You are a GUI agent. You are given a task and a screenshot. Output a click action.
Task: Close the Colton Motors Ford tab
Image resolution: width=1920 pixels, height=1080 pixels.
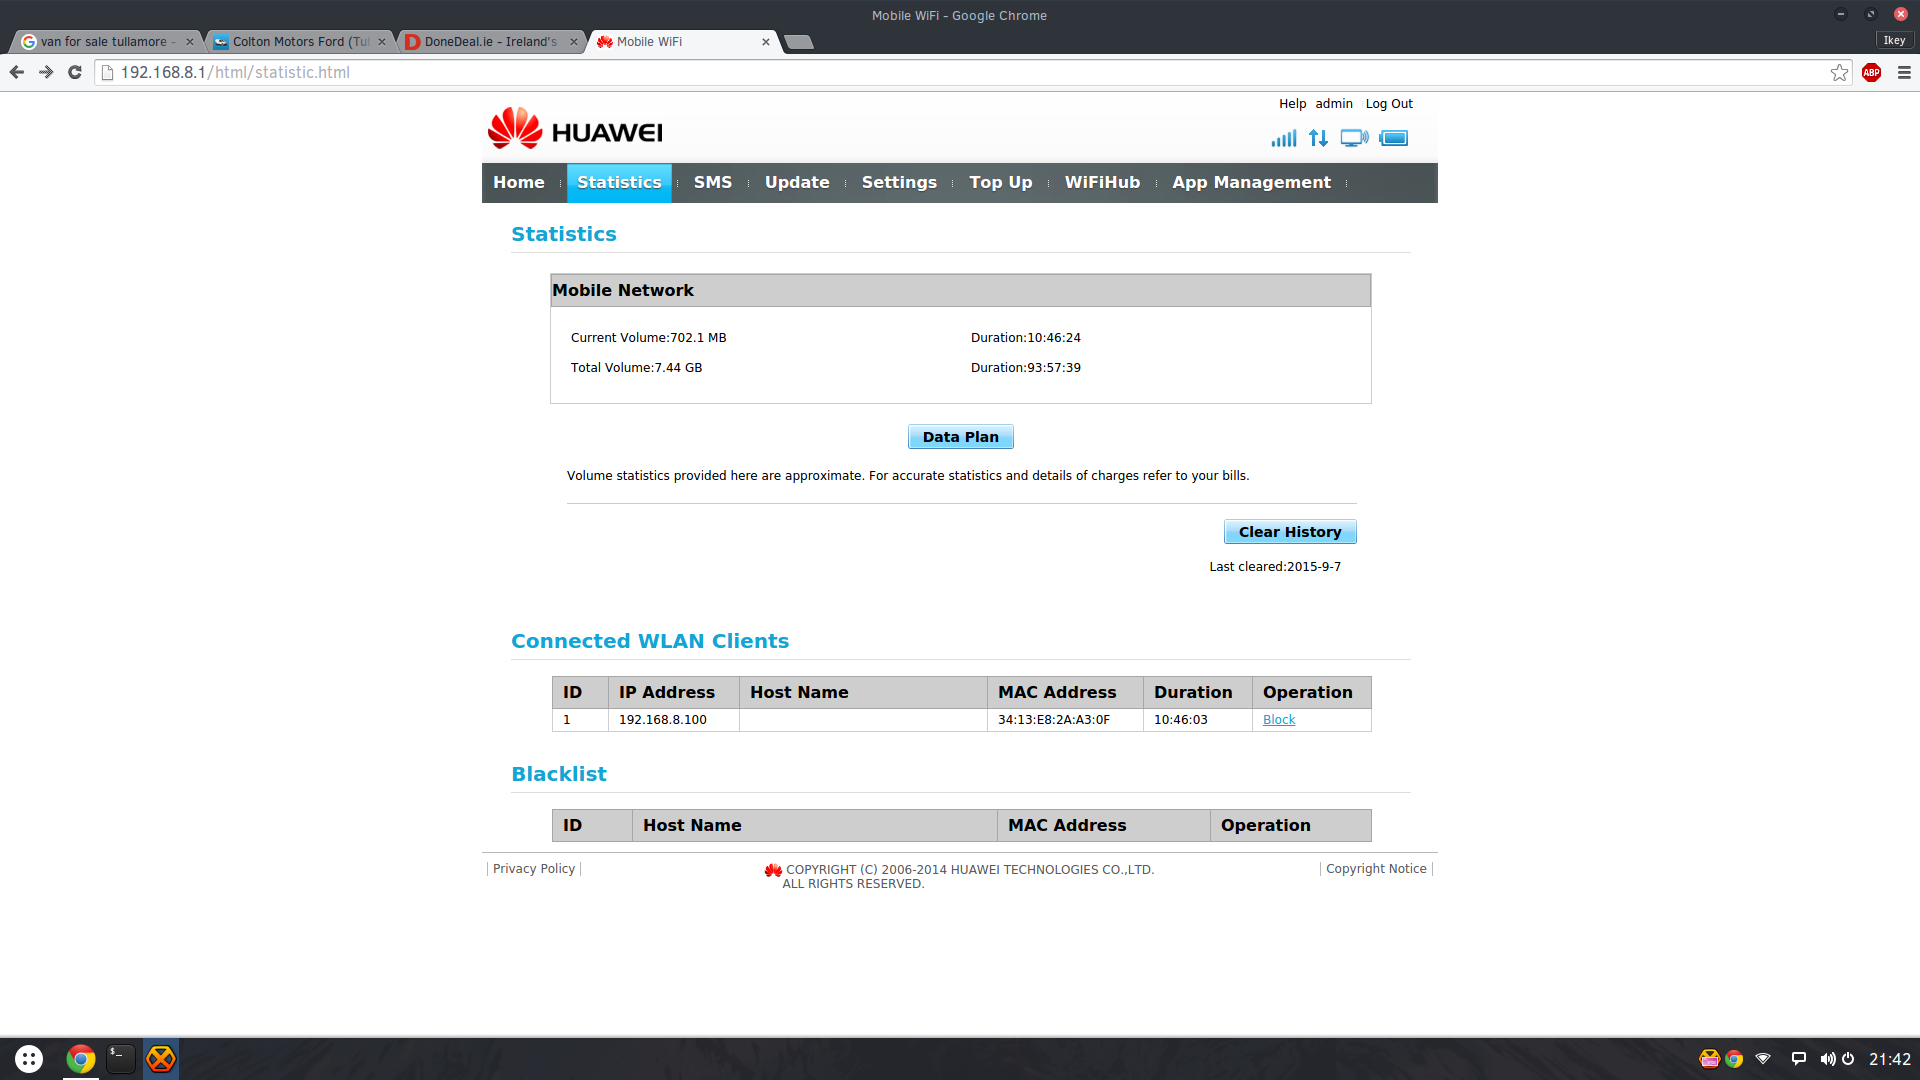(382, 42)
